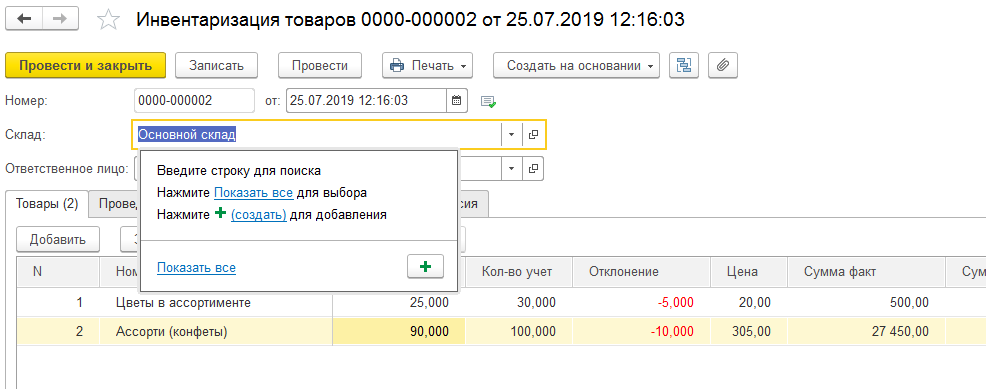The height and width of the screenshot is (389, 986).
Task: Click the forward navigation arrow
Action: click(x=60, y=19)
